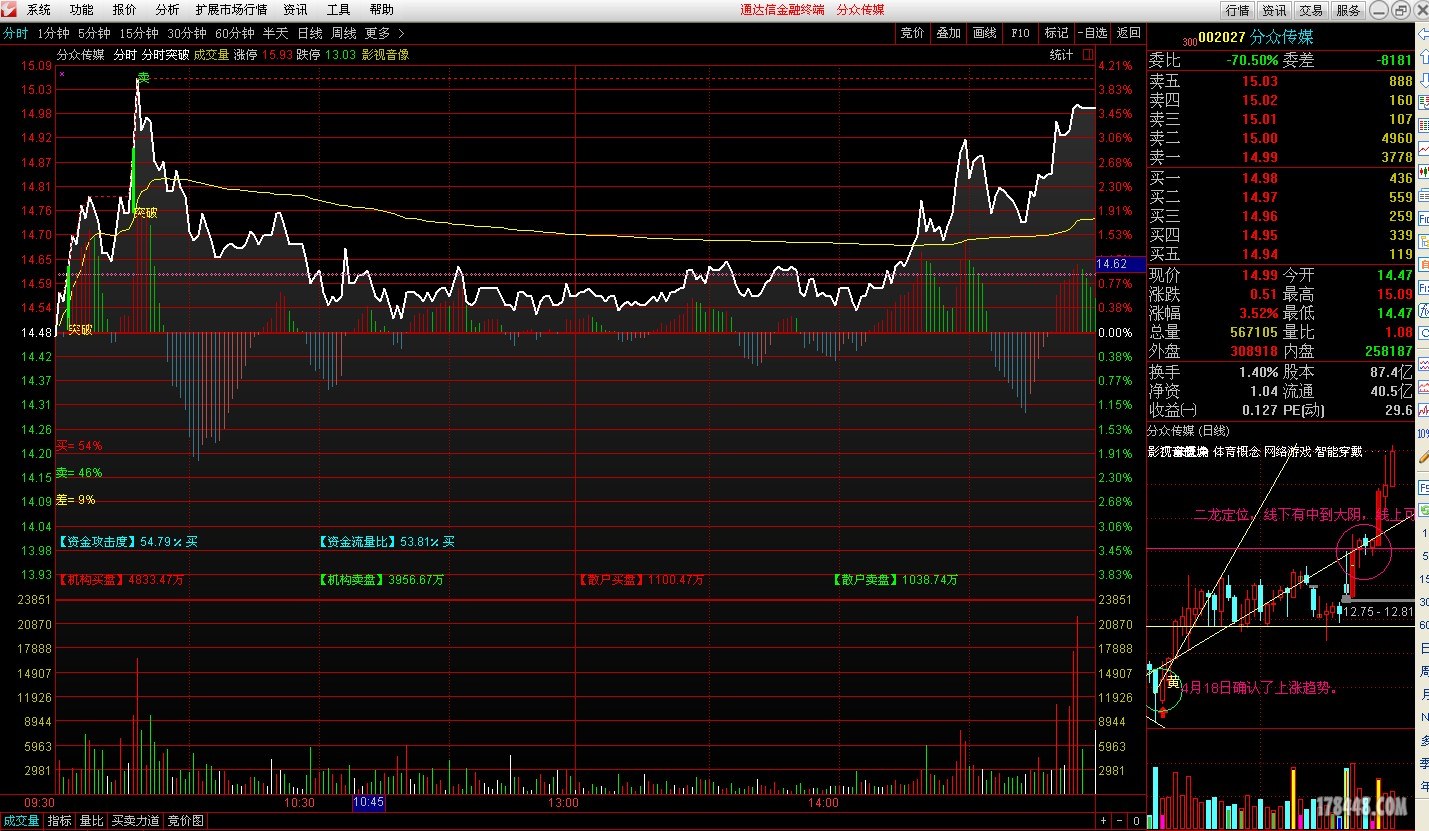Open the 帮助 menu
The width and height of the screenshot is (1429, 831).
coord(381,10)
